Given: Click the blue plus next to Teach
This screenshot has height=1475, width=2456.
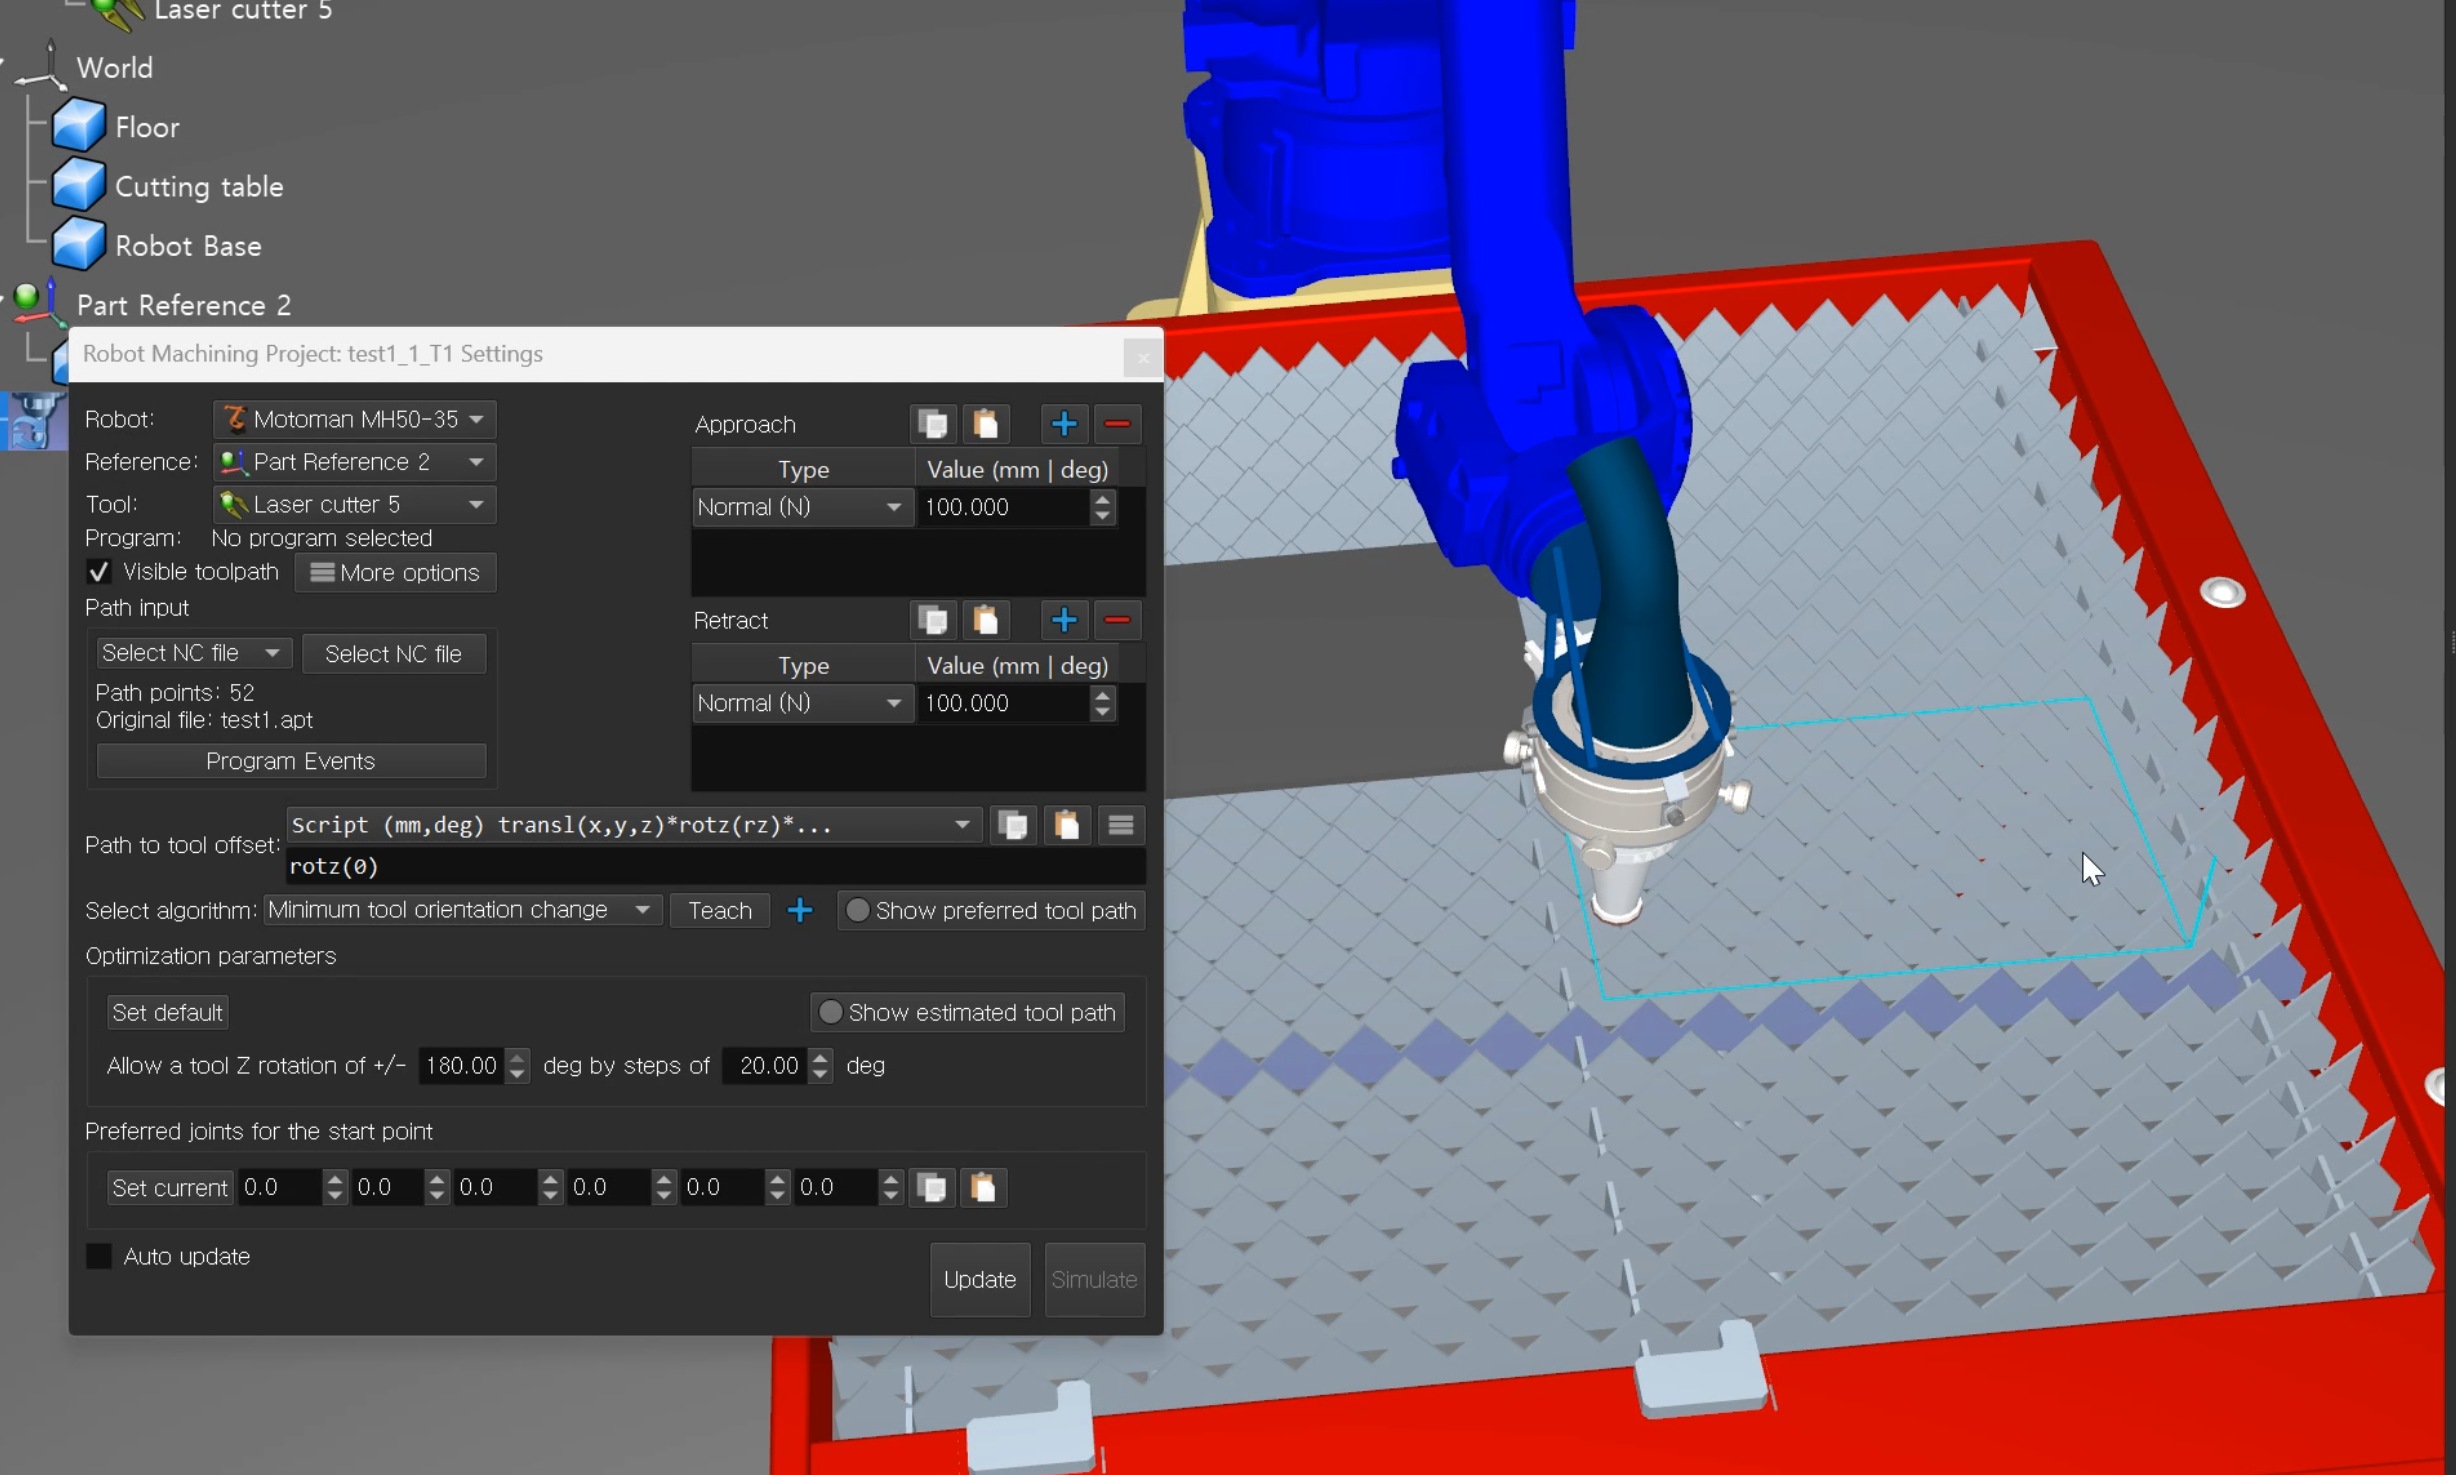Looking at the screenshot, I should point(799,910).
